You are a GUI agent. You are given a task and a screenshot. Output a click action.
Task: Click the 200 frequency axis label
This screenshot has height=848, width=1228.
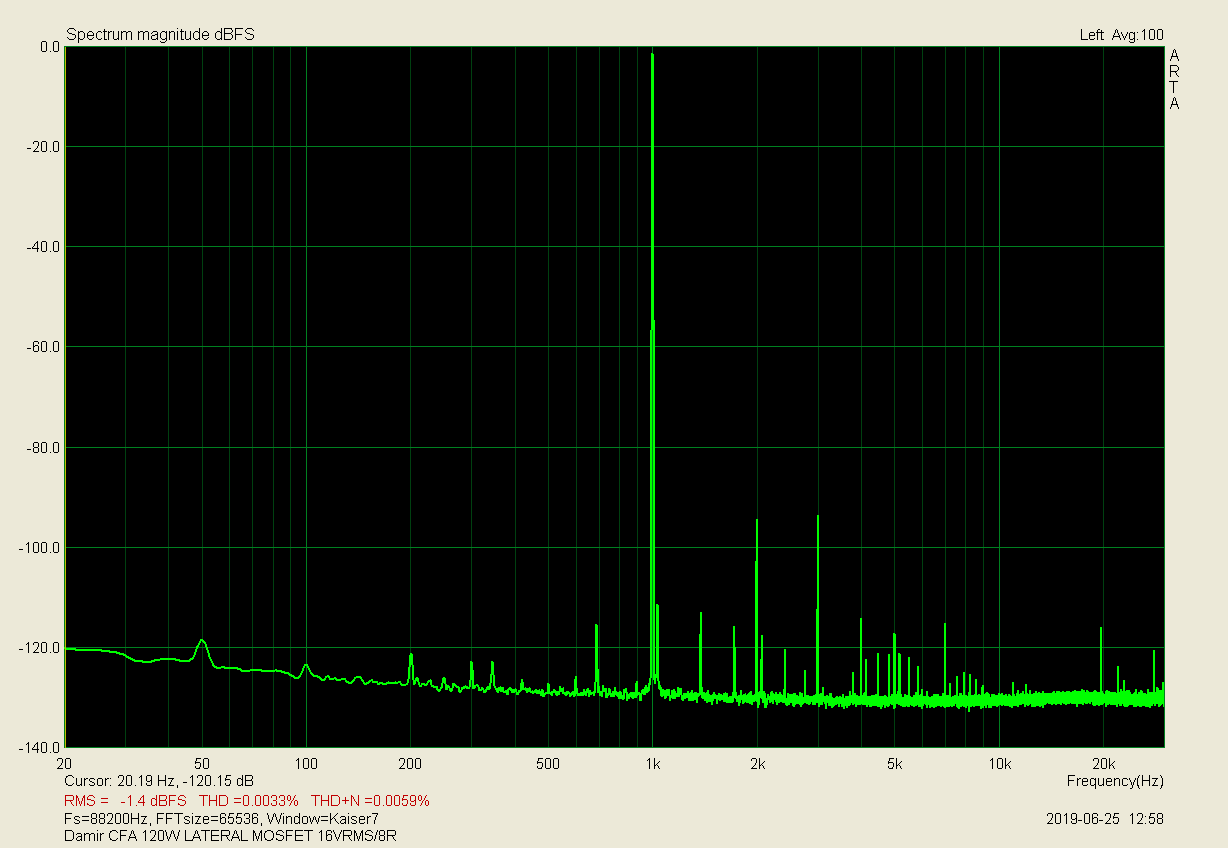pos(410,764)
